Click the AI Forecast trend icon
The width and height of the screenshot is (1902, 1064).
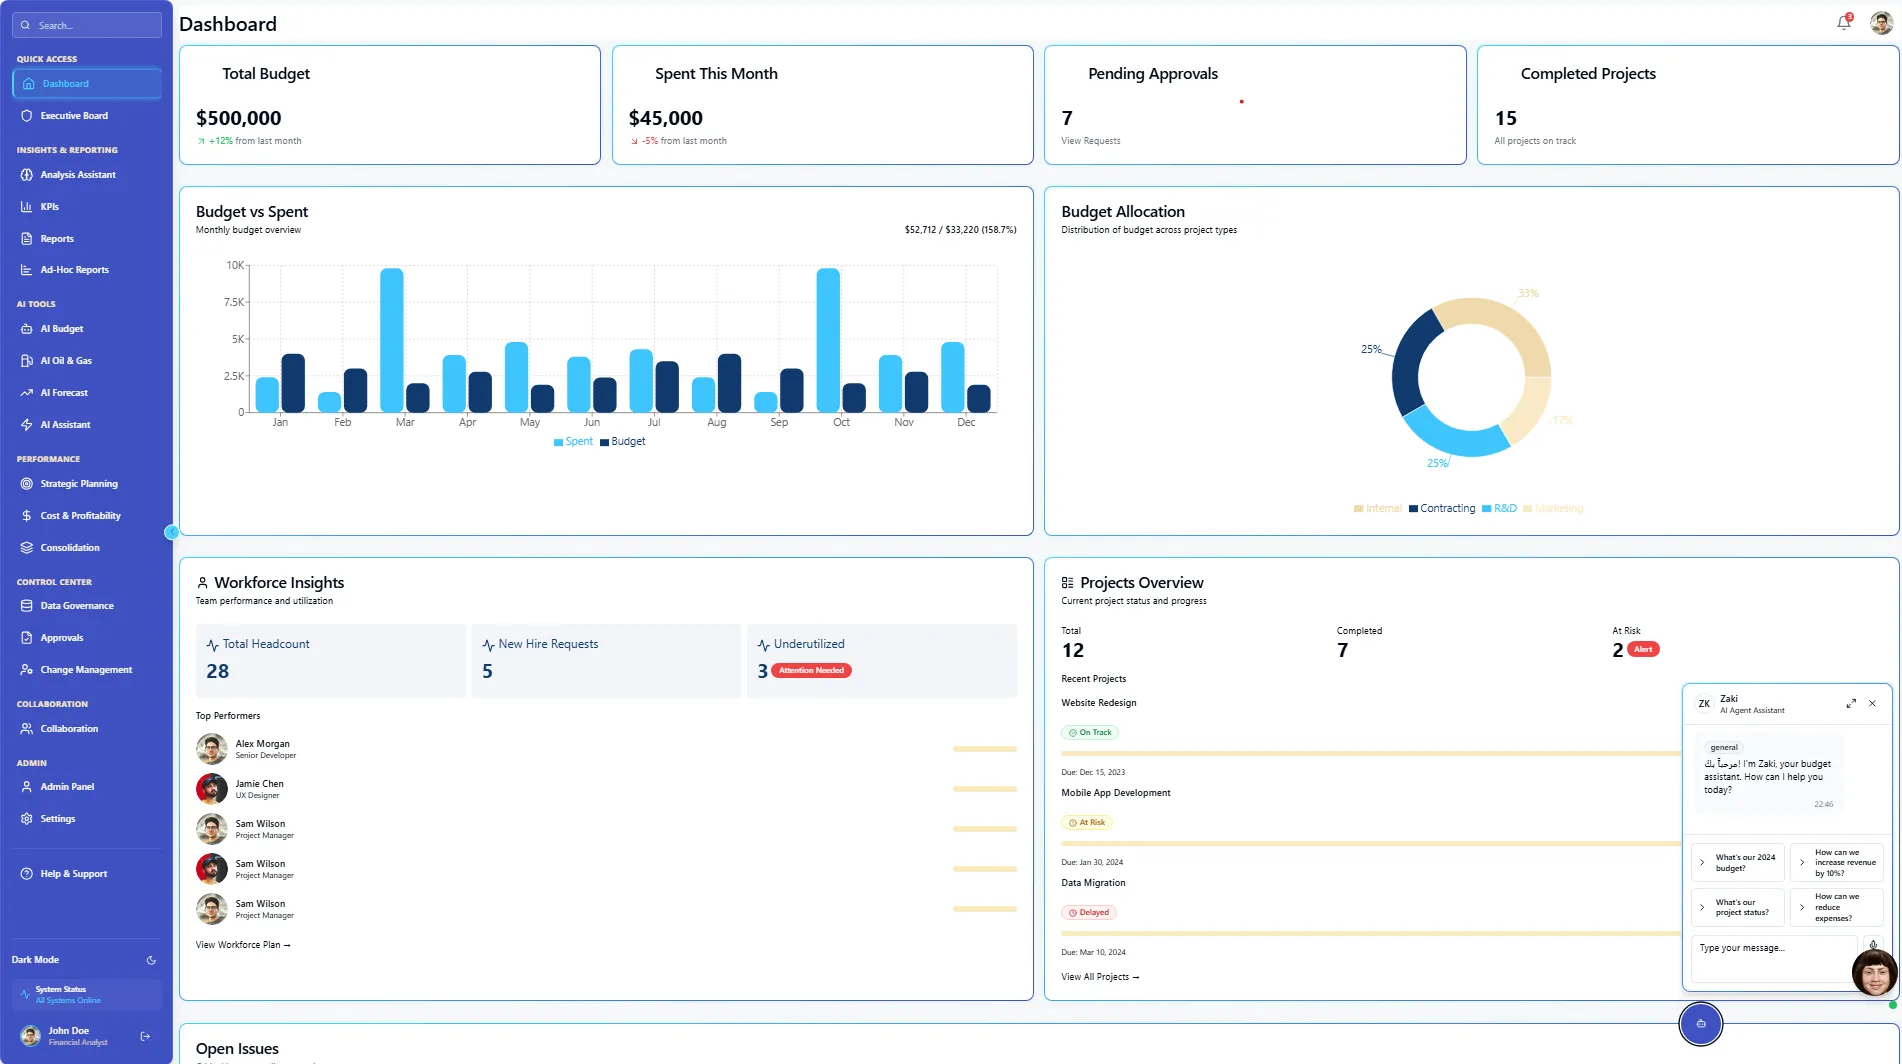tap(27, 393)
